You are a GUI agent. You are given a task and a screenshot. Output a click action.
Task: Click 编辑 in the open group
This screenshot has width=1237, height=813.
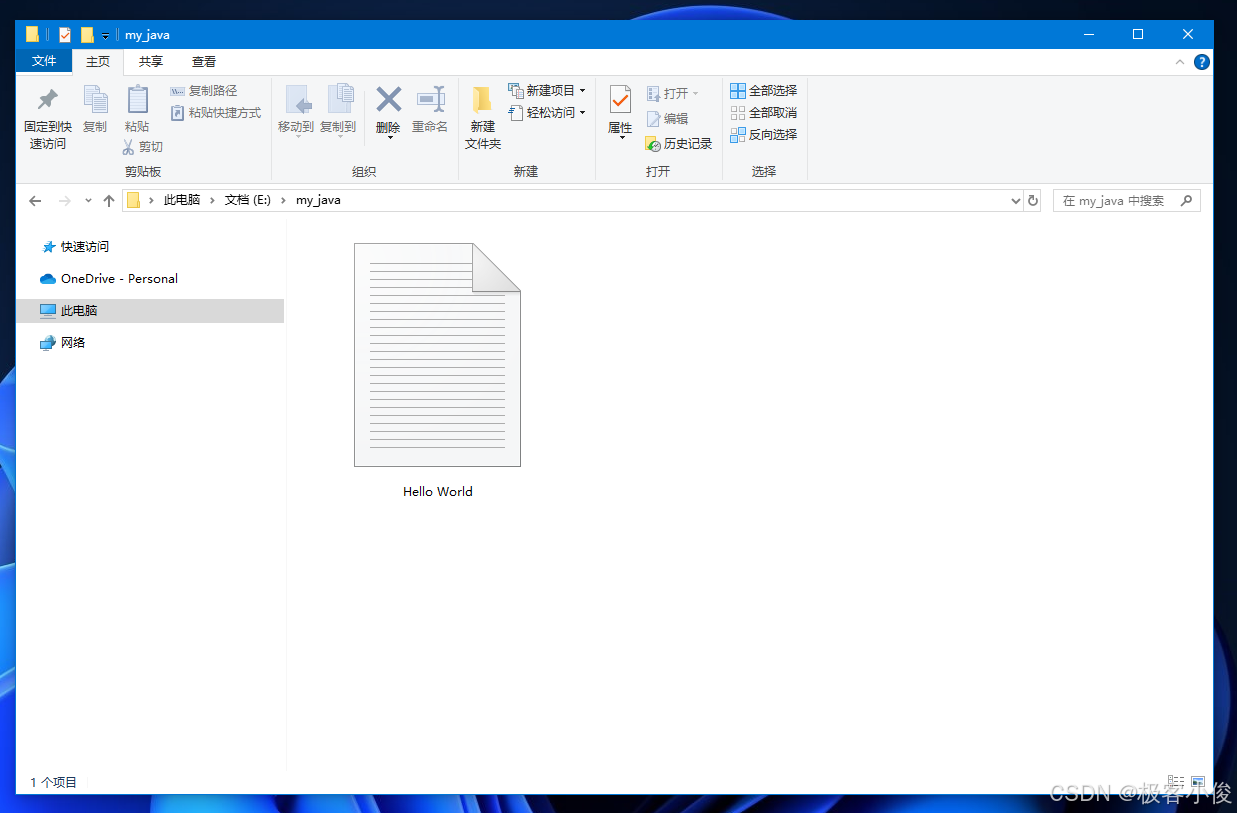(x=667, y=118)
